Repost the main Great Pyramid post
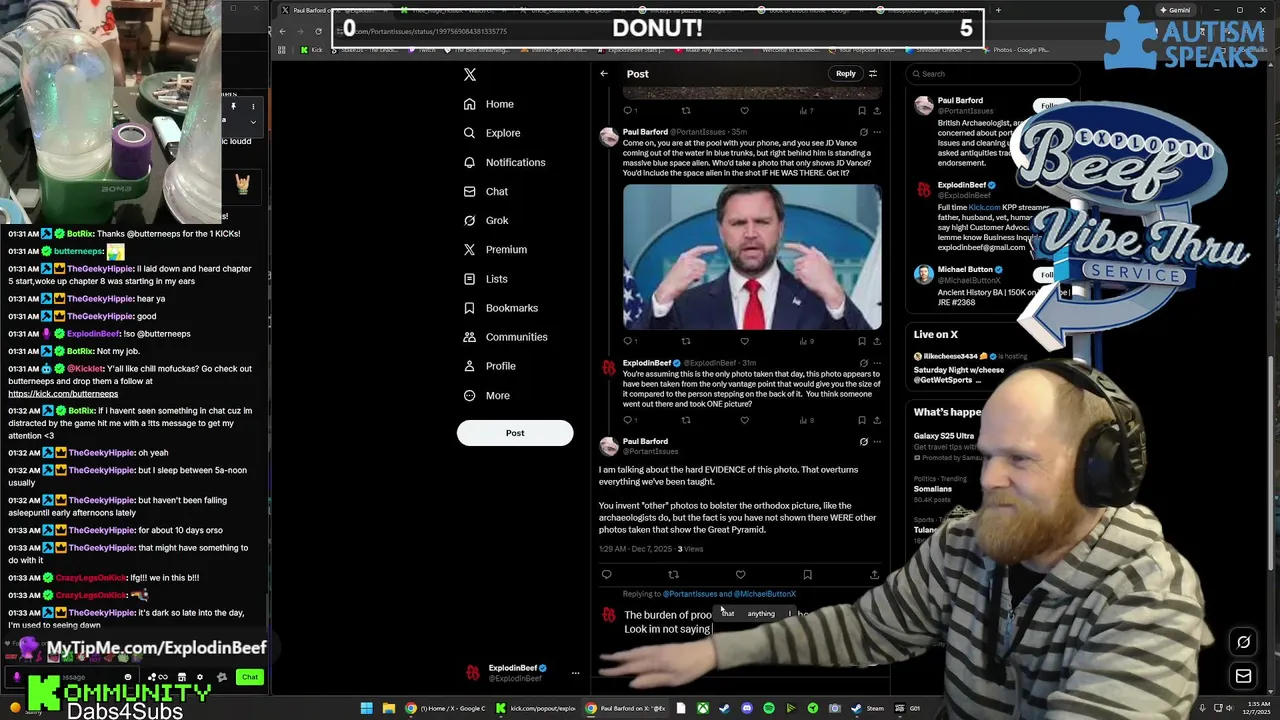This screenshot has width=1280, height=720. pyautogui.click(x=673, y=575)
